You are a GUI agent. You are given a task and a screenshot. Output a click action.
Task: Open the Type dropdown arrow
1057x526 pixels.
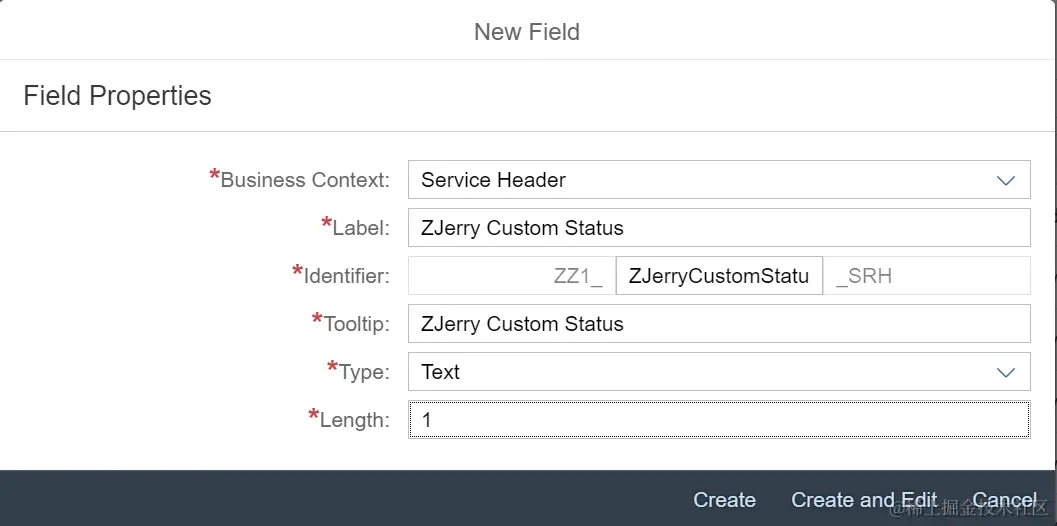[1005, 372]
